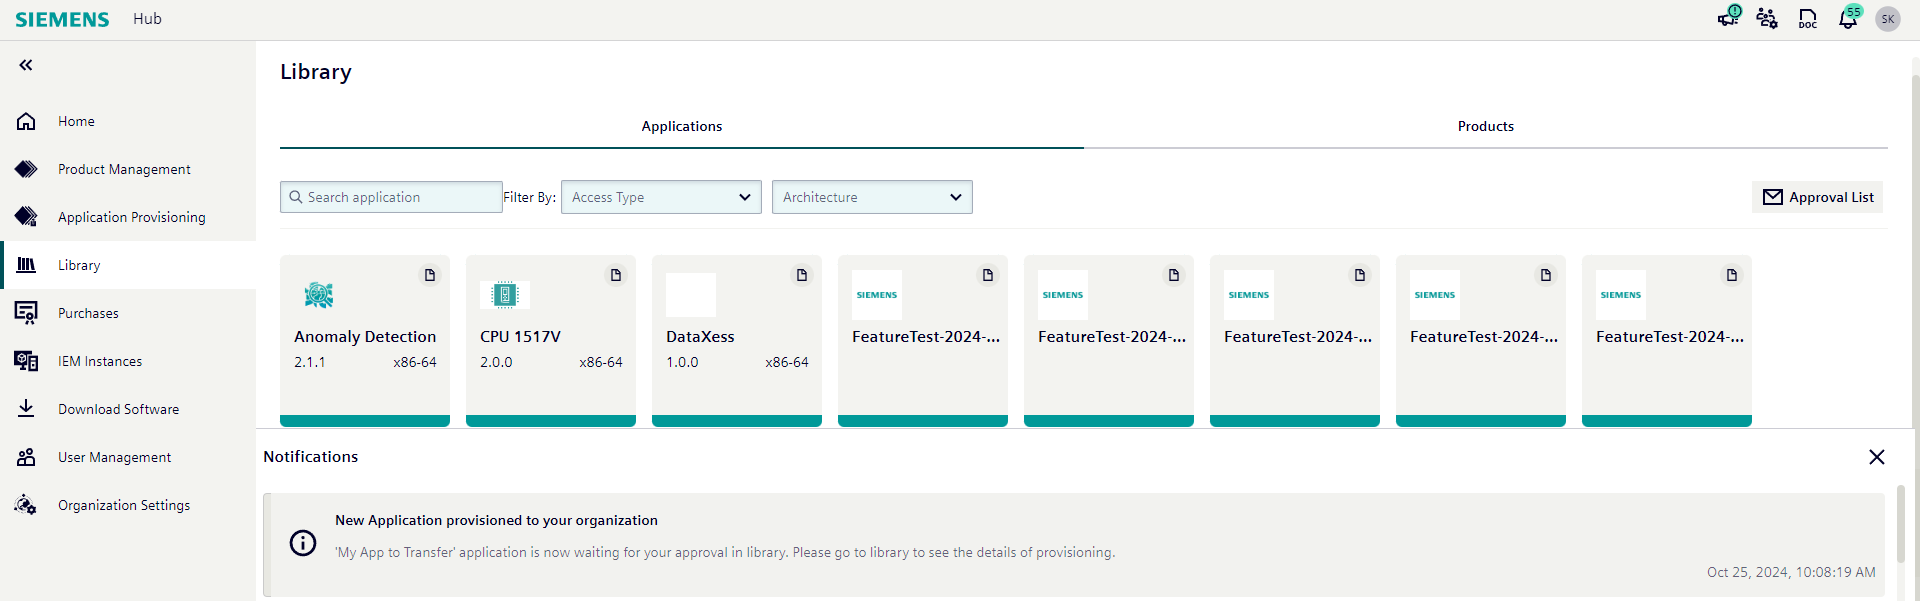Open the Approval List

pyautogui.click(x=1818, y=197)
